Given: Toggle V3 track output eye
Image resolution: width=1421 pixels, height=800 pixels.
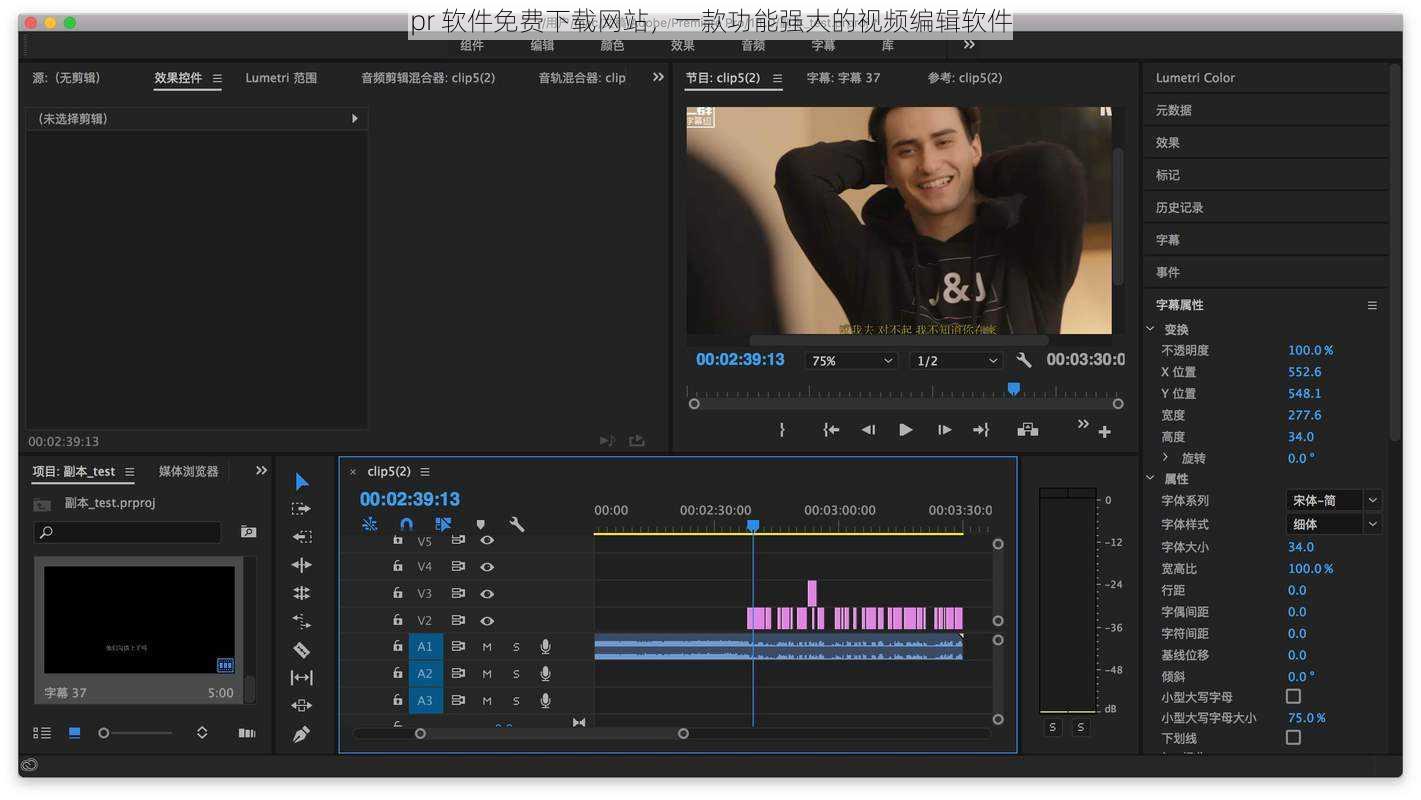Looking at the screenshot, I should pos(487,594).
